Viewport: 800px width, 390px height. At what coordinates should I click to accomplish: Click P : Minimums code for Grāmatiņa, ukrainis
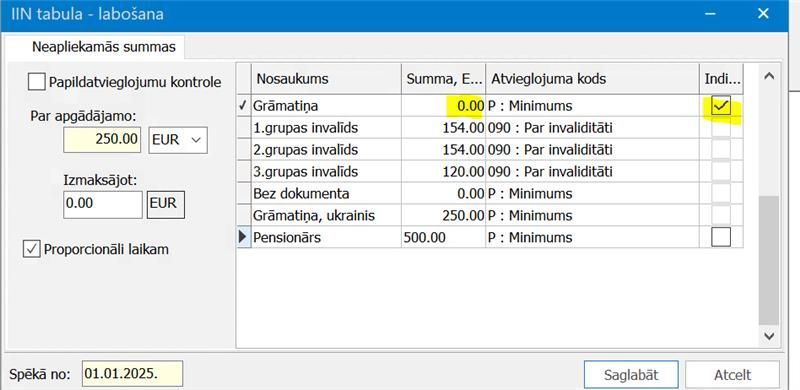coord(592,215)
